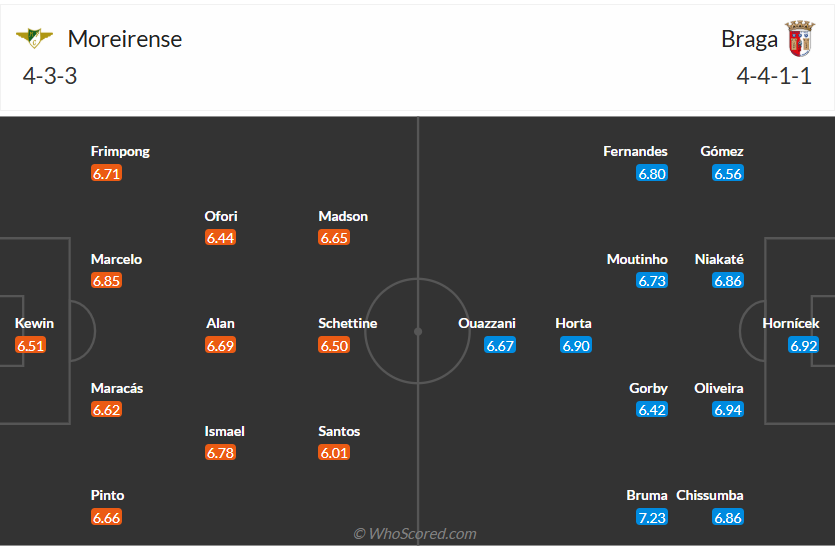The width and height of the screenshot is (838, 546).
Task: Click Braga 4-4-1-1 formation label
Action: [x=774, y=76]
